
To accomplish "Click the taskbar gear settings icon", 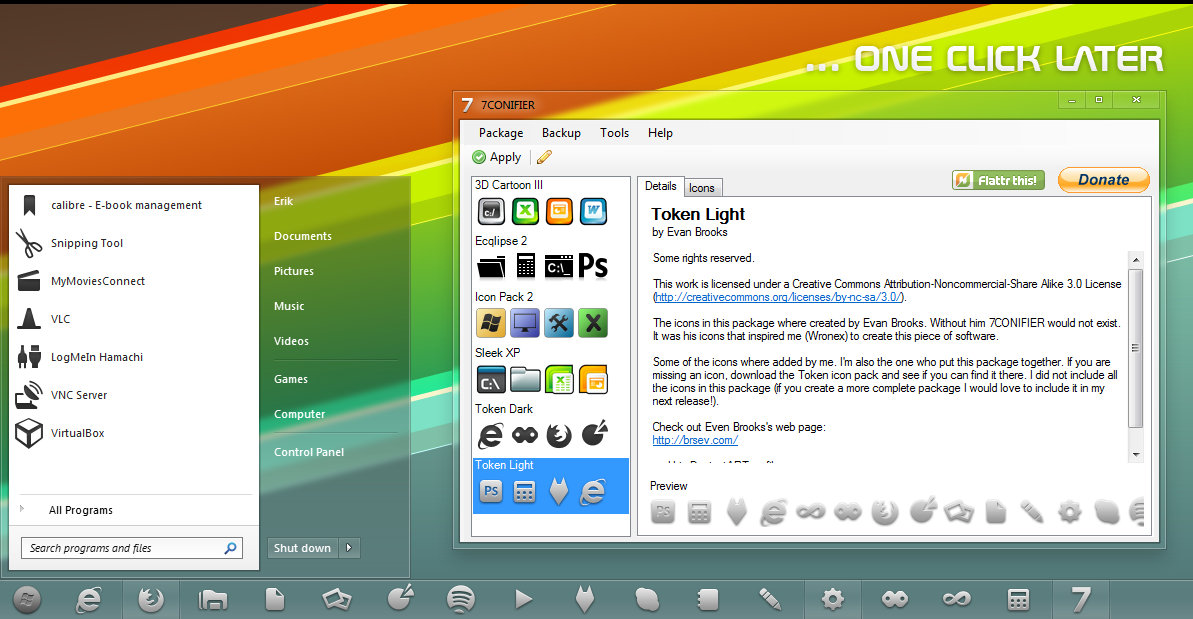I will click(832, 600).
